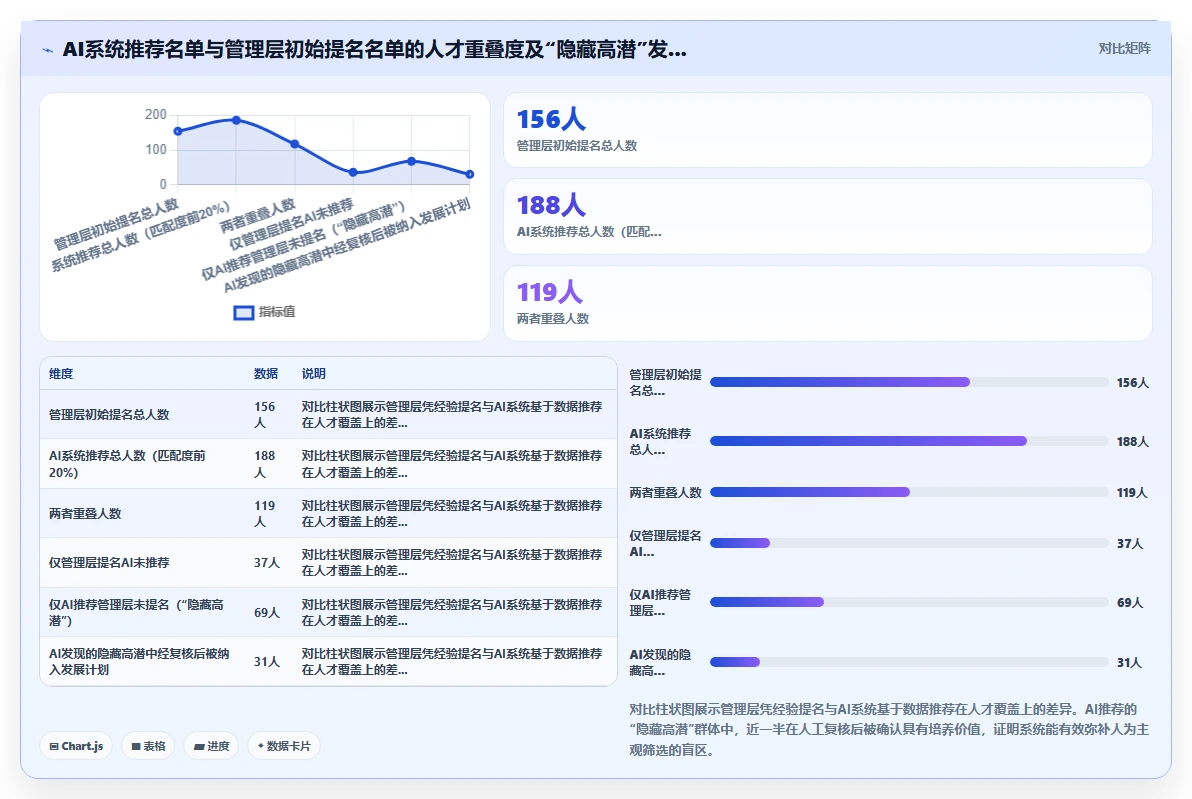Screen dimensions: 1192x799
Task: Click the lightning icon beside the title
Action: click(x=48, y=50)
